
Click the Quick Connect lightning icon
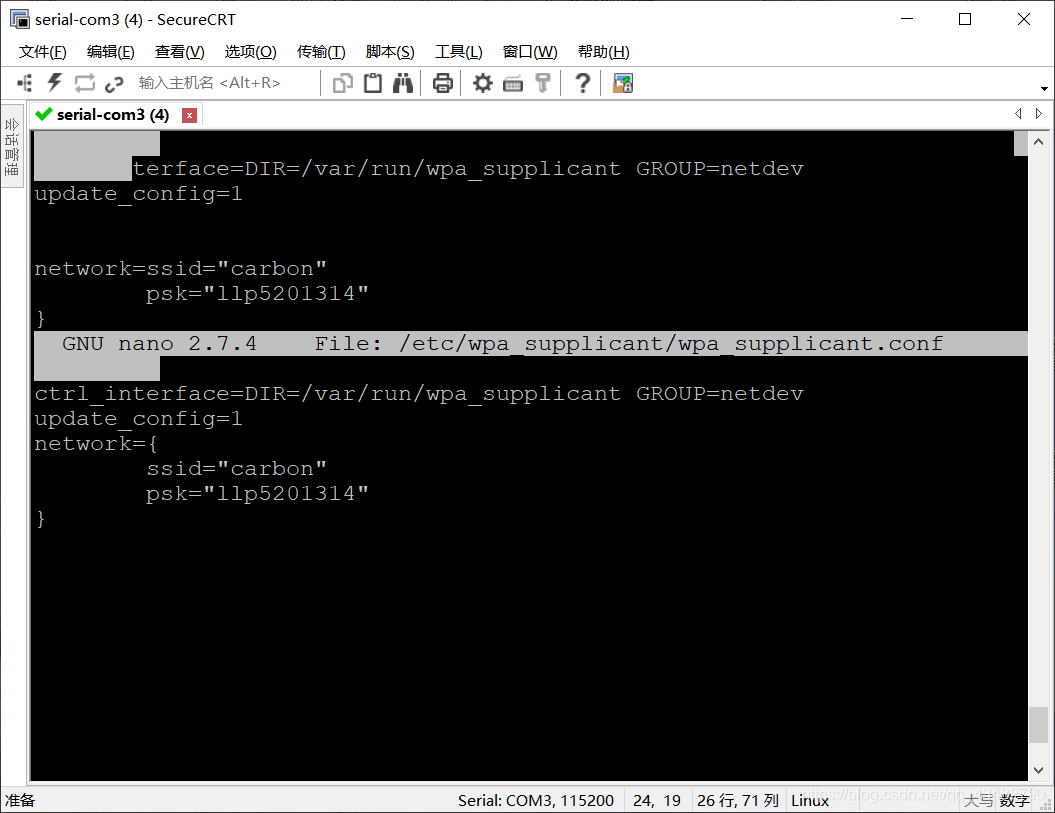[54, 83]
